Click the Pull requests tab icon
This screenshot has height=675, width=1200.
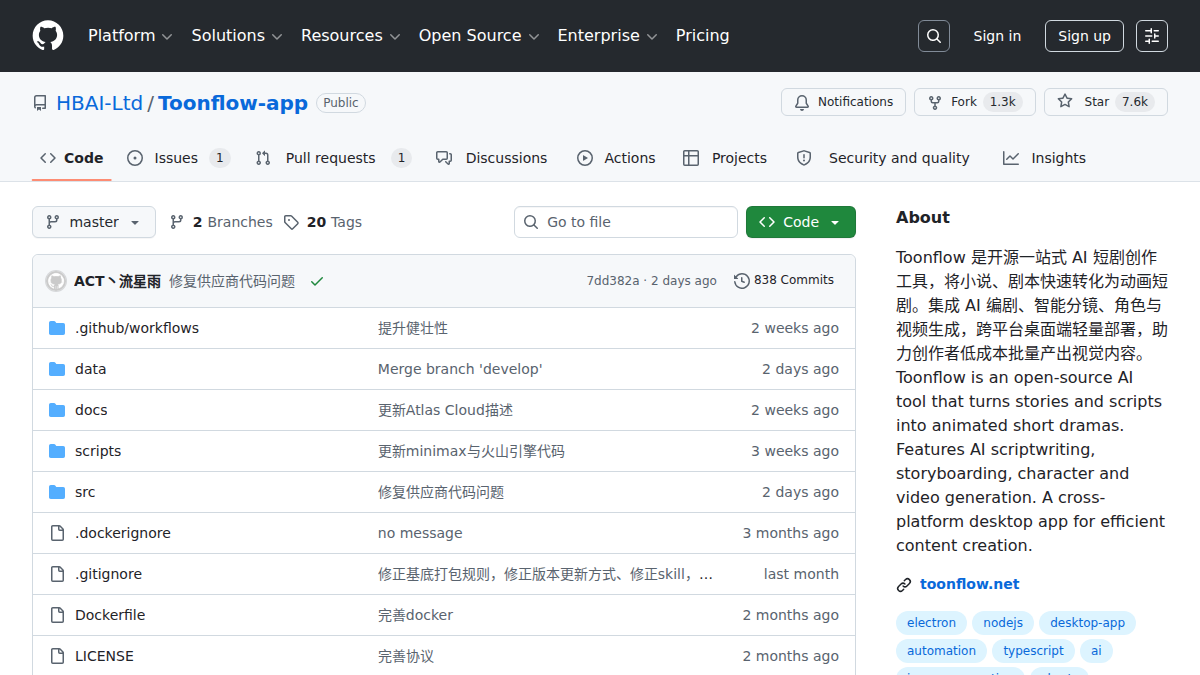coord(263,158)
